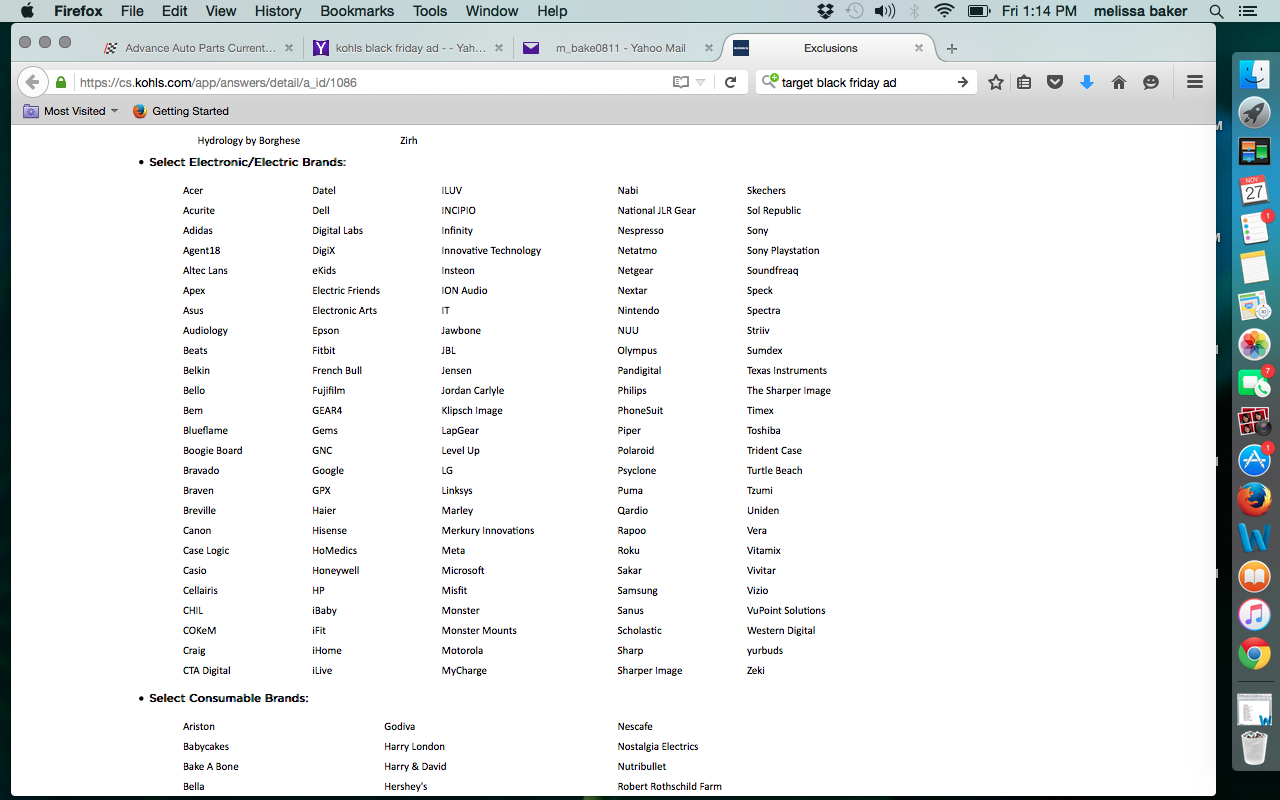
Task: Open the Downloads arrow panel
Action: pos(1087,82)
